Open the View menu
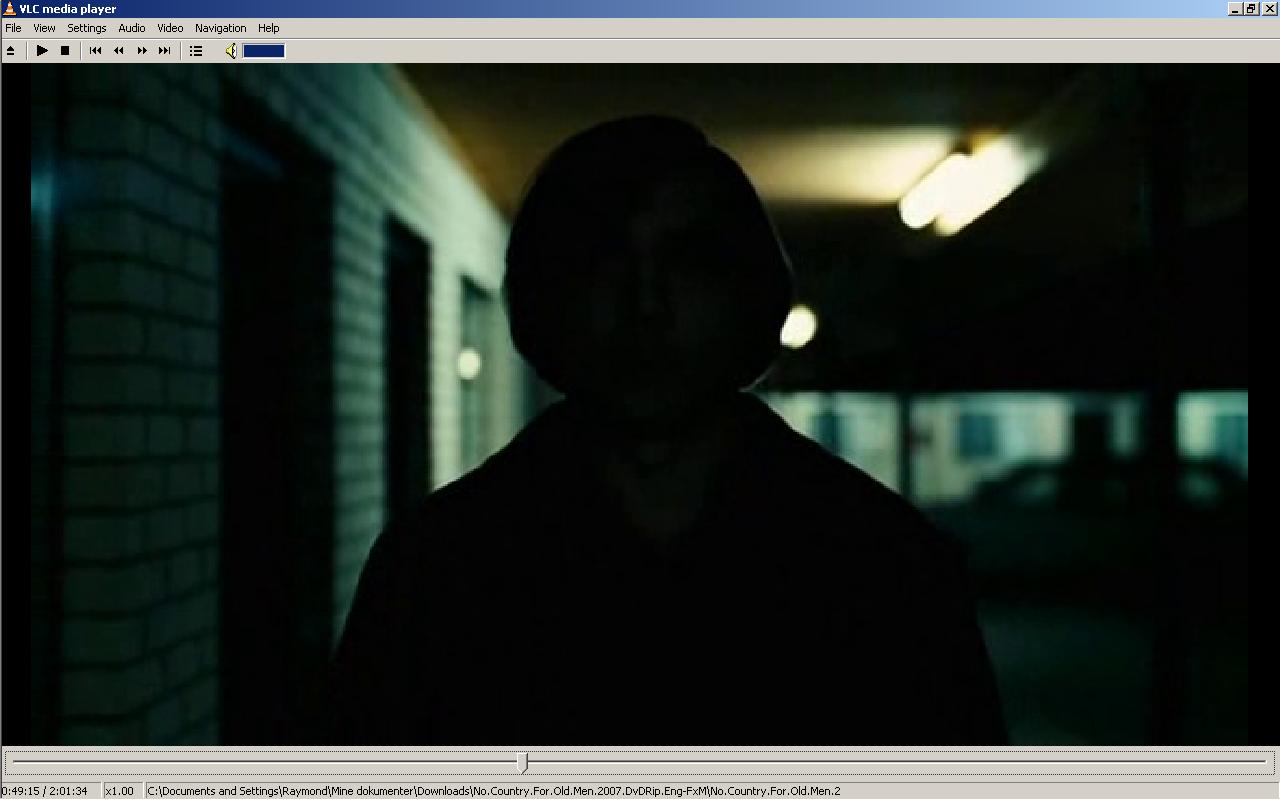 click(x=44, y=28)
